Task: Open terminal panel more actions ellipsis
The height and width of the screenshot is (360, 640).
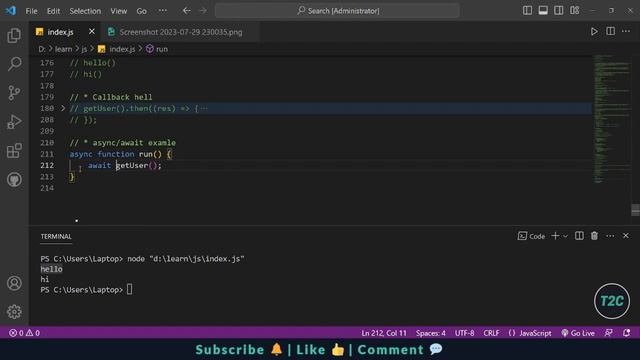Action: tap(610, 236)
